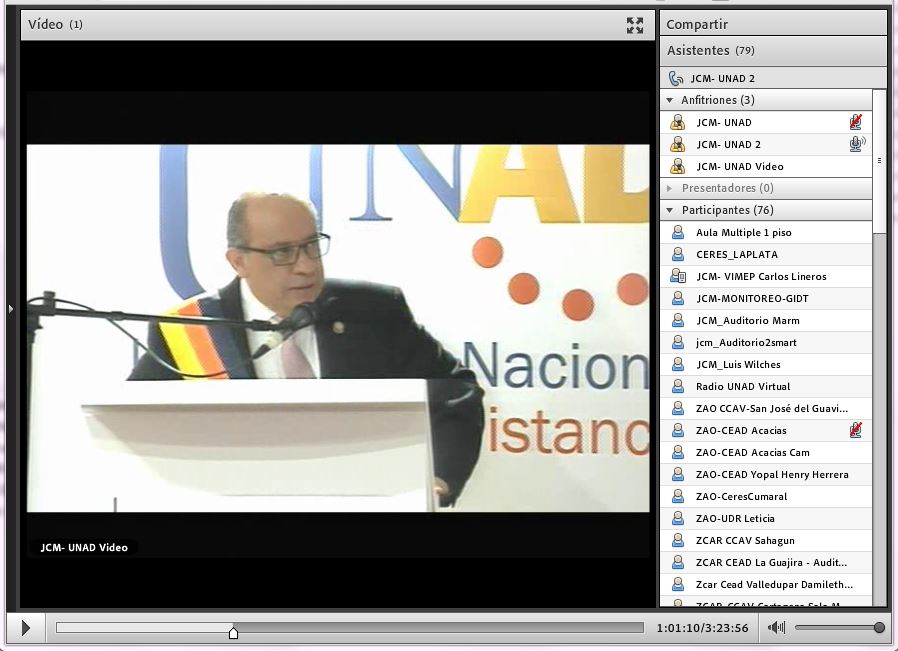Select participant ZAO-CEAD Acacias
This screenshot has width=898, height=651.
766,431
